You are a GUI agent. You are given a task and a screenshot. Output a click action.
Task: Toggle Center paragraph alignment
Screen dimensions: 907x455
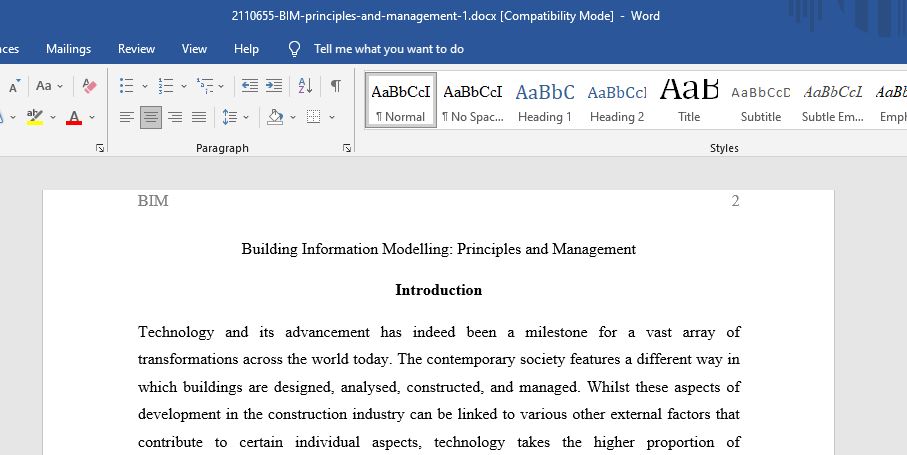pos(151,117)
